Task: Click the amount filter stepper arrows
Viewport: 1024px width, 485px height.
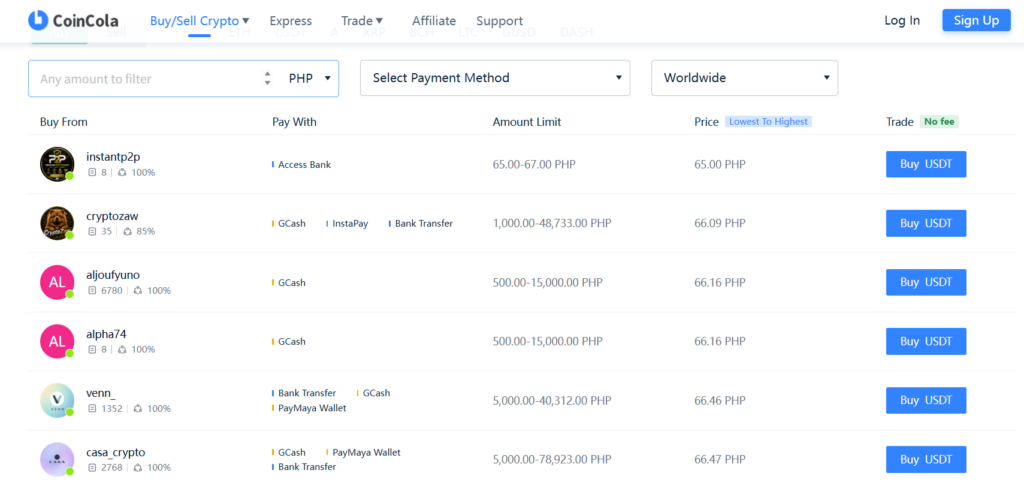Action: pos(267,78)
